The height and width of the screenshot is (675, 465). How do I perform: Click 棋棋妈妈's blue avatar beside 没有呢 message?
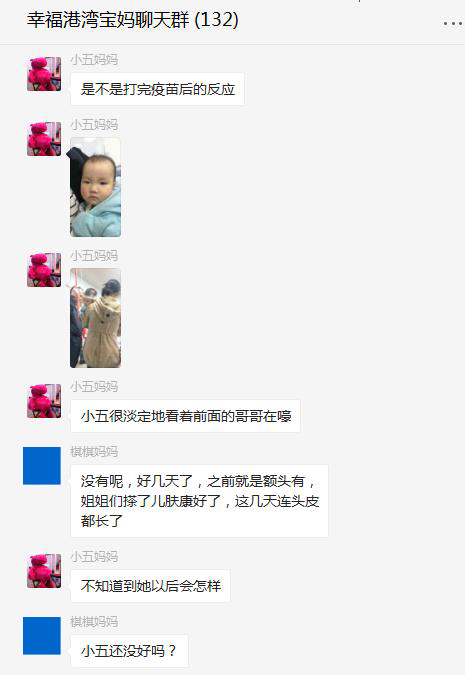click(x=42, y=466)
